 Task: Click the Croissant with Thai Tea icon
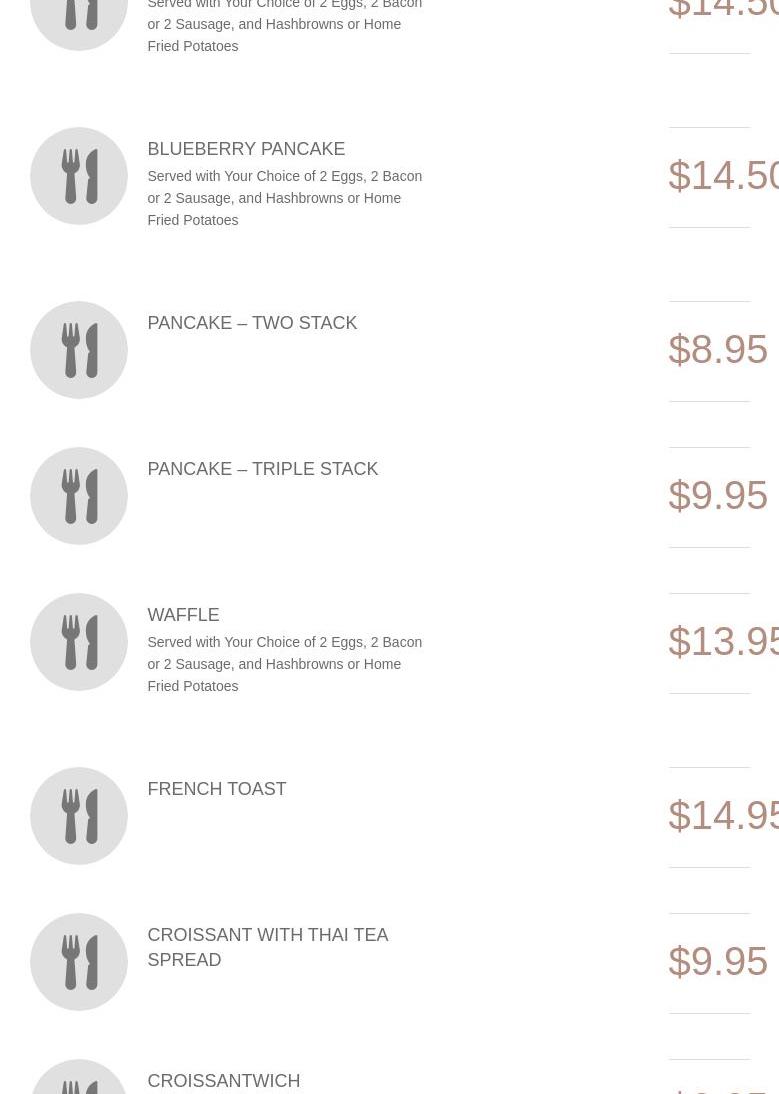[x=79, y=962]
